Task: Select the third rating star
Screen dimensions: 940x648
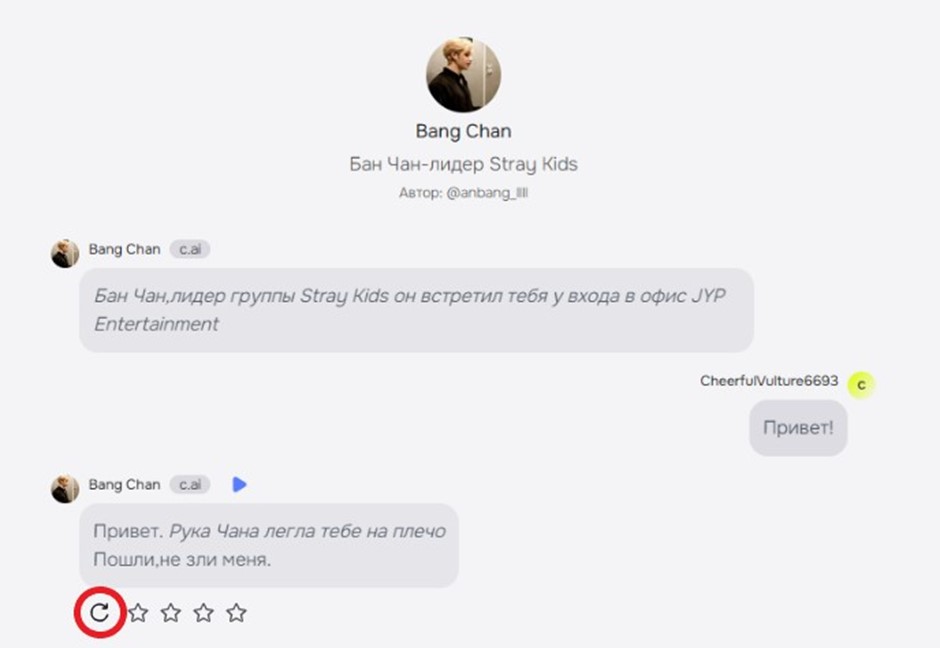Action: pyautogui.click(x=203, y=613)
